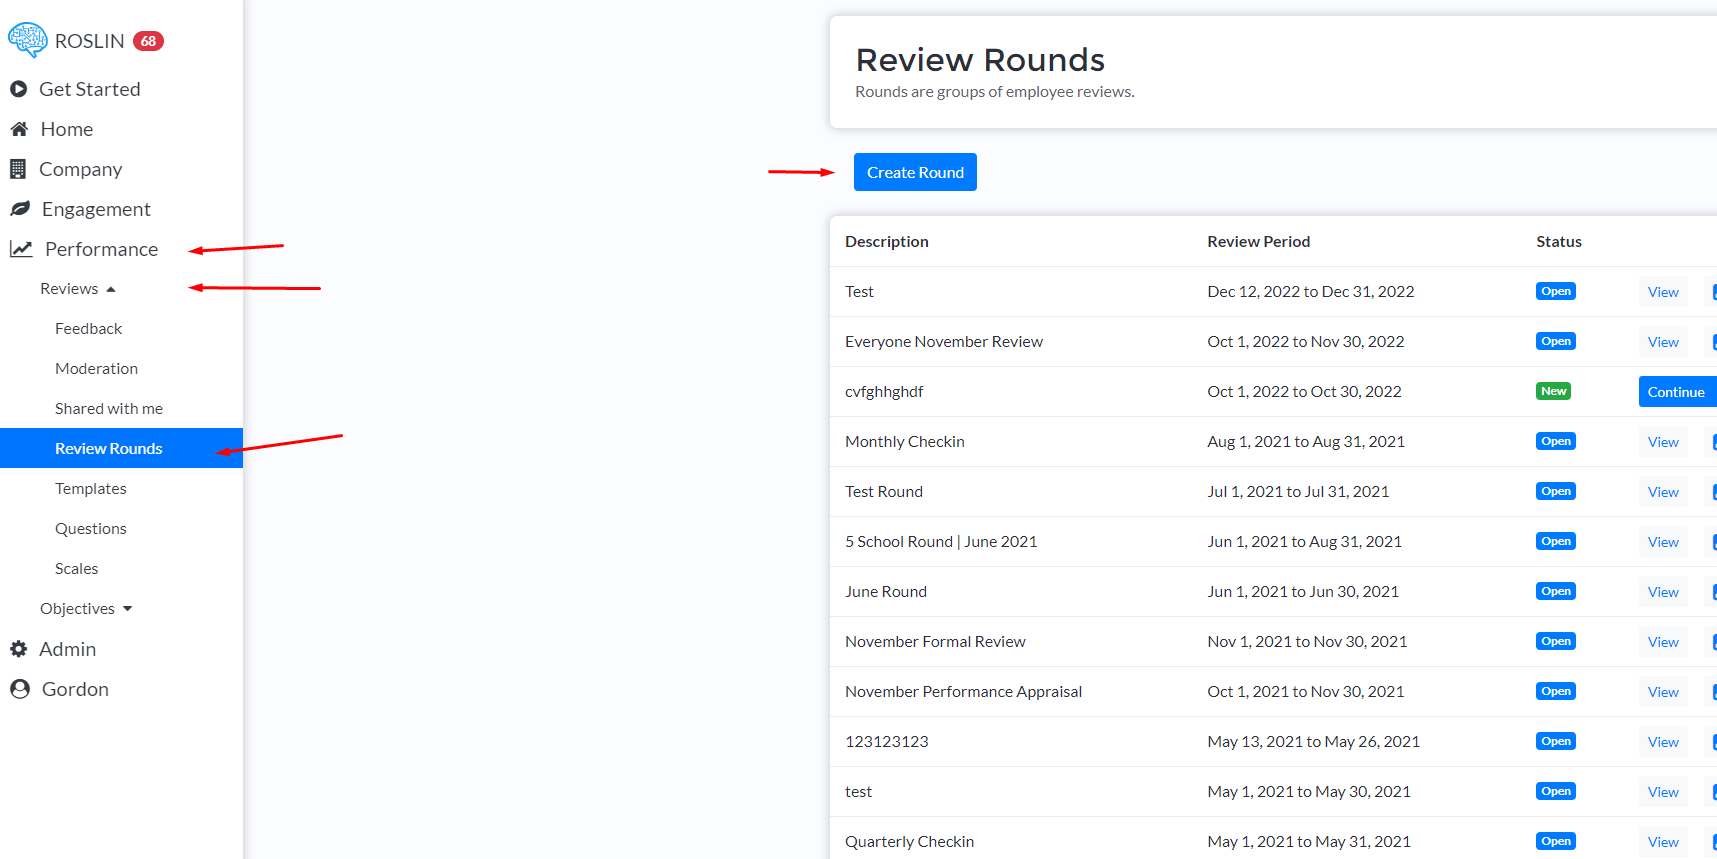Viewport: 1717px width, 859px height.
Task: Click the New status badge for cvfghhghdf
Action: [1553, 391]
